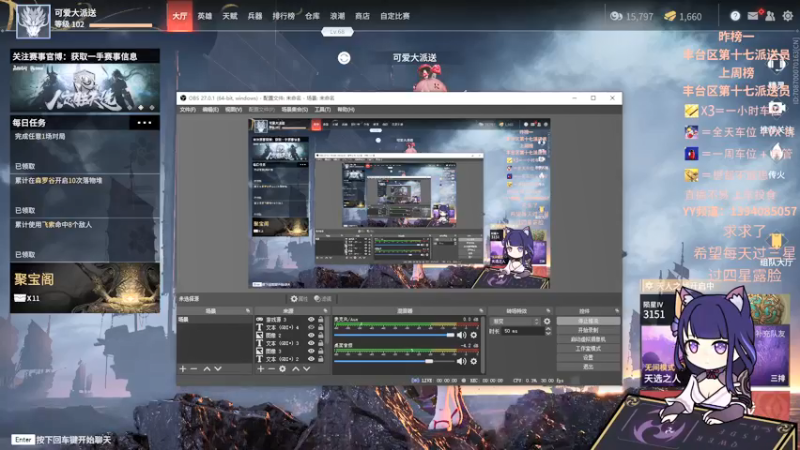Click desktop audio volume slider handle

(x=429, y=361)
